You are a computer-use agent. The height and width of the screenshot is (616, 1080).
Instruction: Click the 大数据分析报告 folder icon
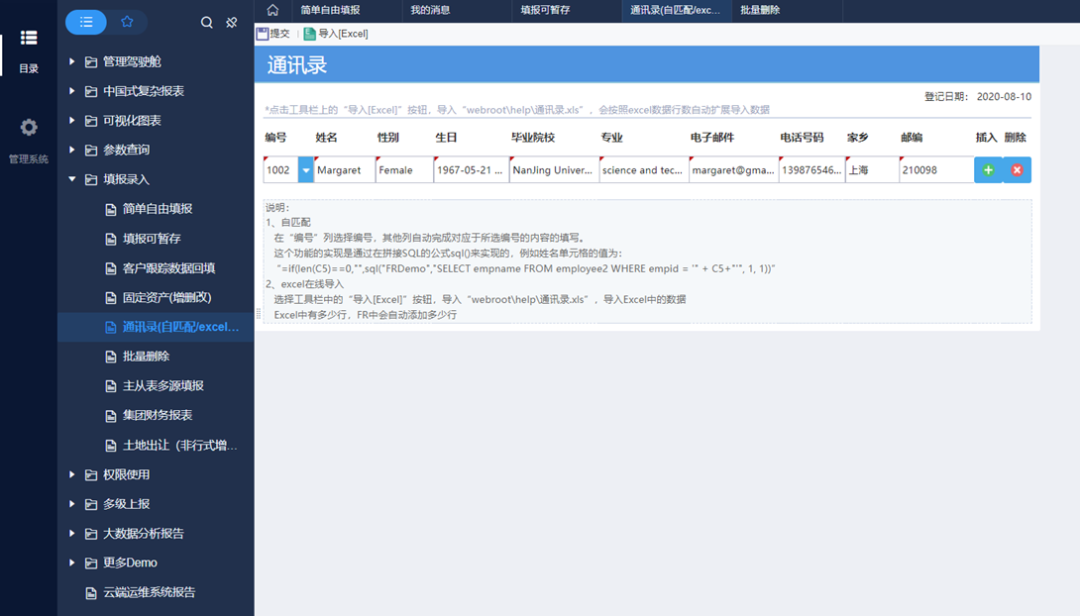click(x=91, y=533)
